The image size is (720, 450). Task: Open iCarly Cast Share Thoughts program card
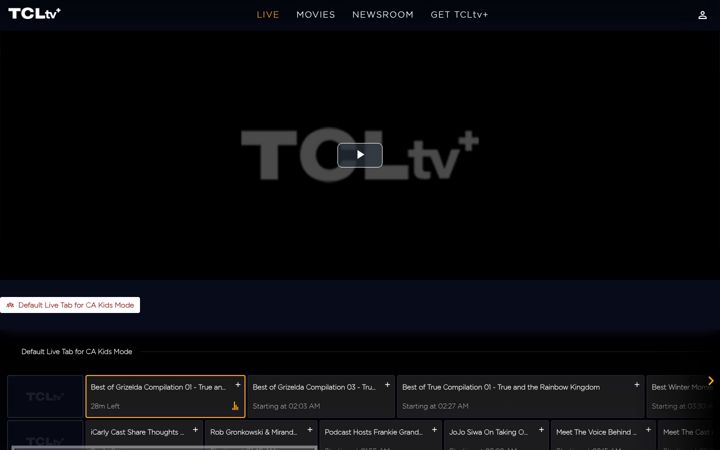pos(144,435)
